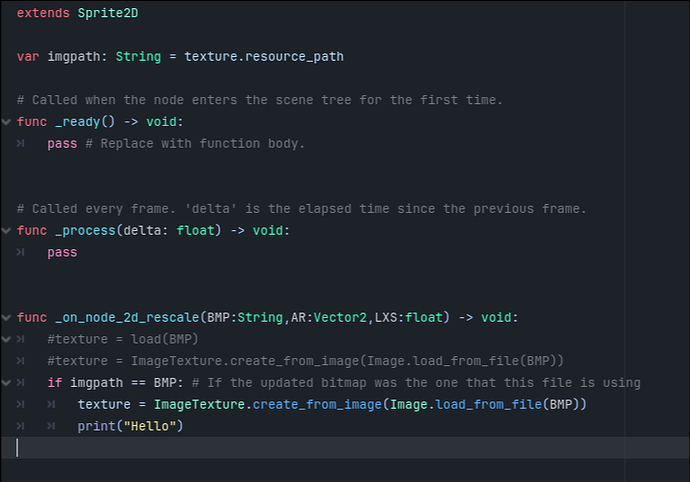Collapse the _process function fold arrow
This screenshot has height=482, width=690.
[x=6, y=231]
